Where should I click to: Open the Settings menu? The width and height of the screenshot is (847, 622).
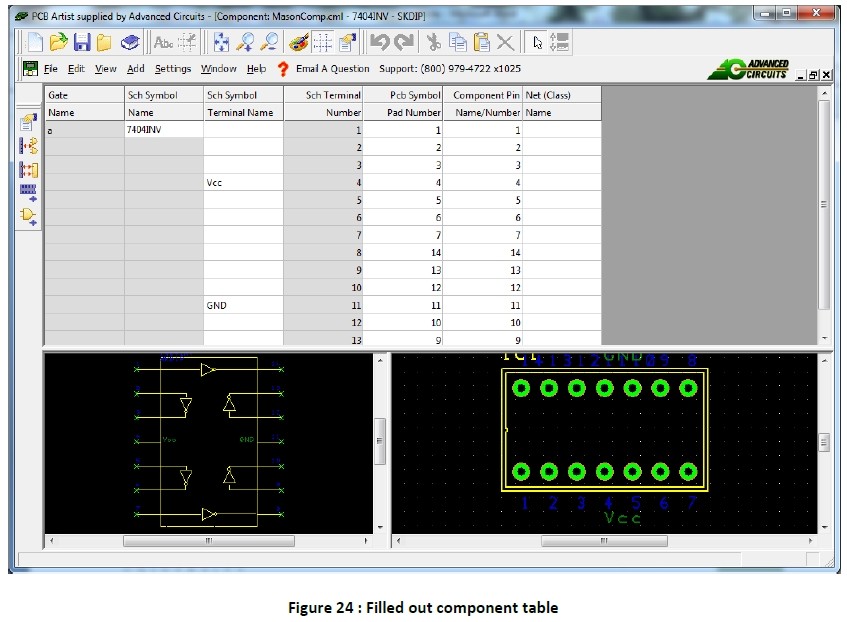(x=172, y=69)
